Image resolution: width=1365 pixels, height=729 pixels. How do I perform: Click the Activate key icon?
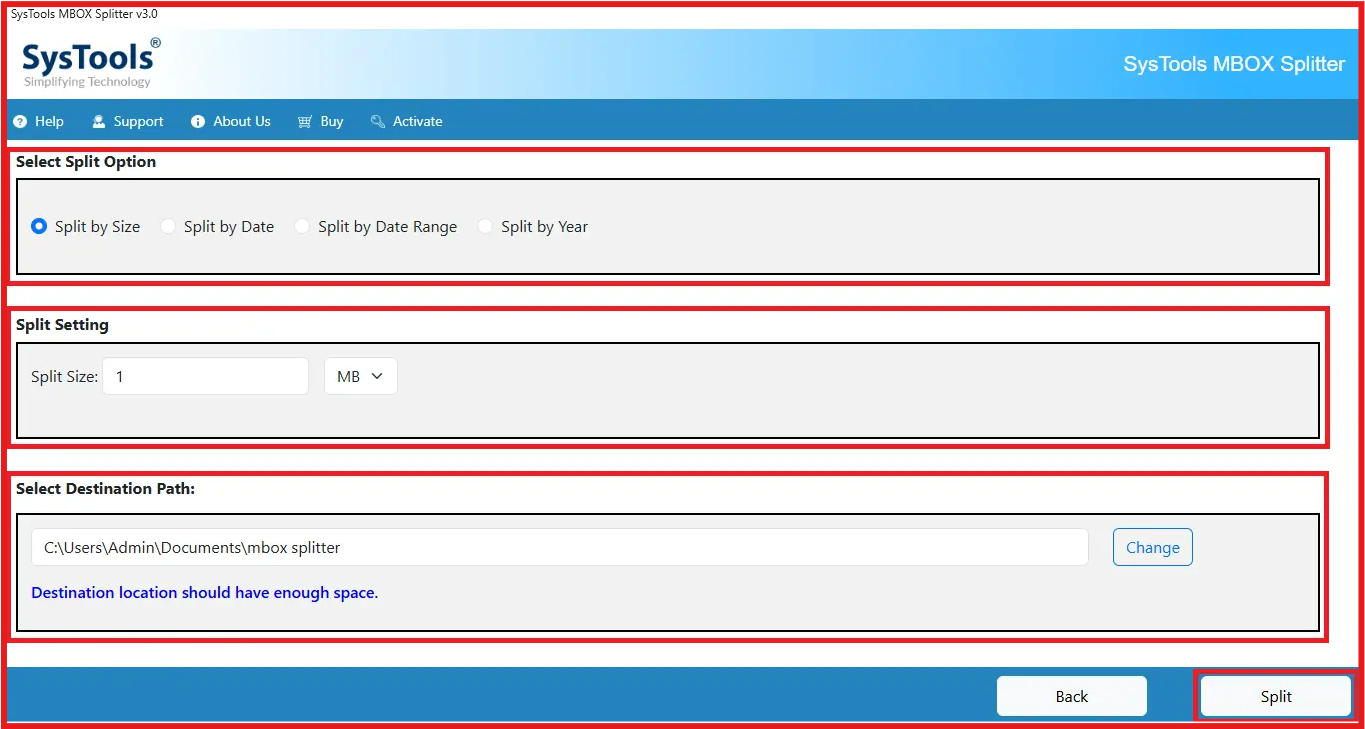(378, 121)
